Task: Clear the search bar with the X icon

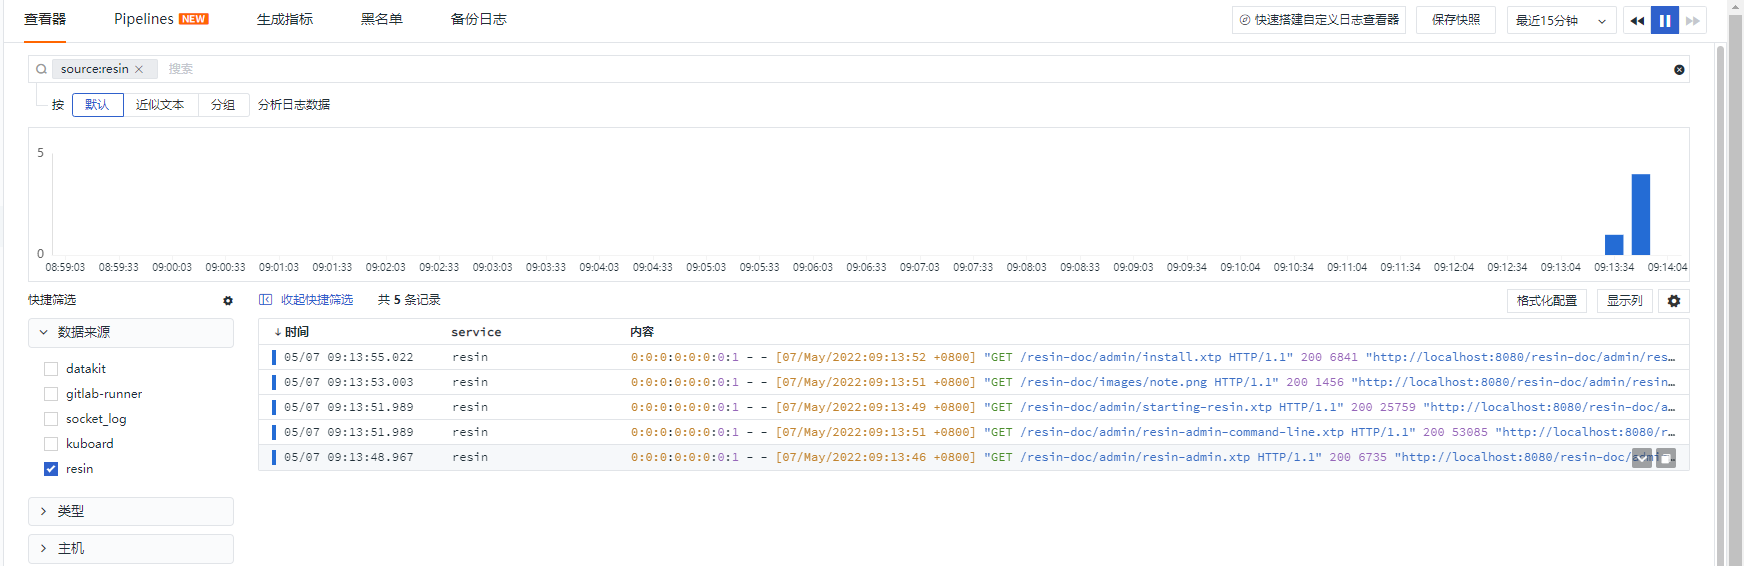Action: click(x=1679, y=69)
